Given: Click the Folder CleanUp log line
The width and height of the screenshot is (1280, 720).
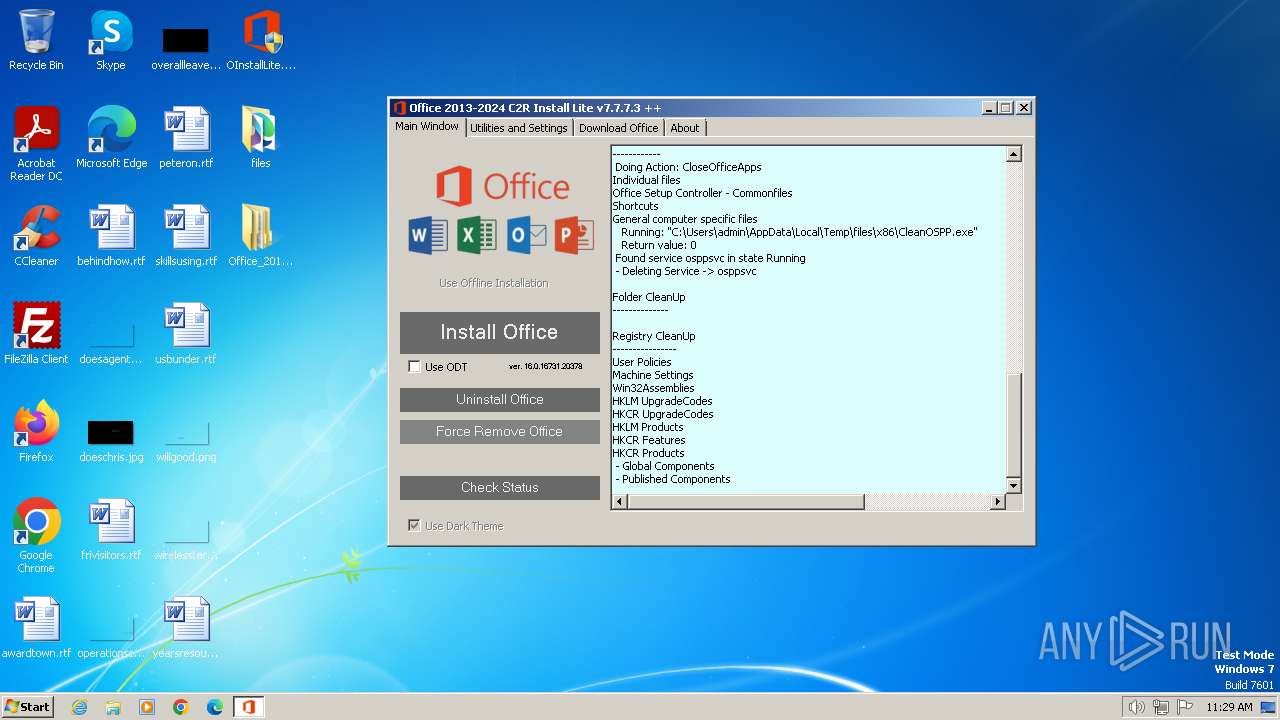Looking at the screenshot, I should [x=649, y=297].
